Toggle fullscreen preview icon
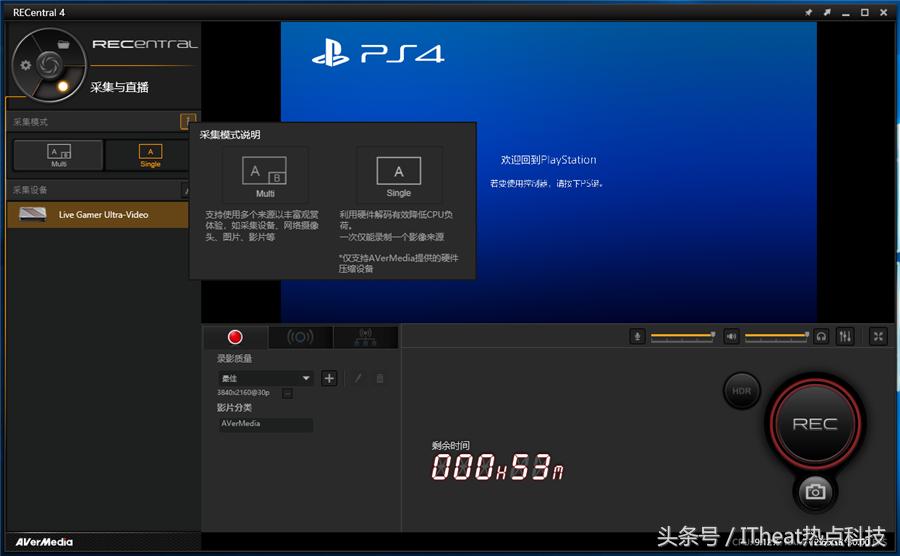900x556 pixels. tap(878, 336)
